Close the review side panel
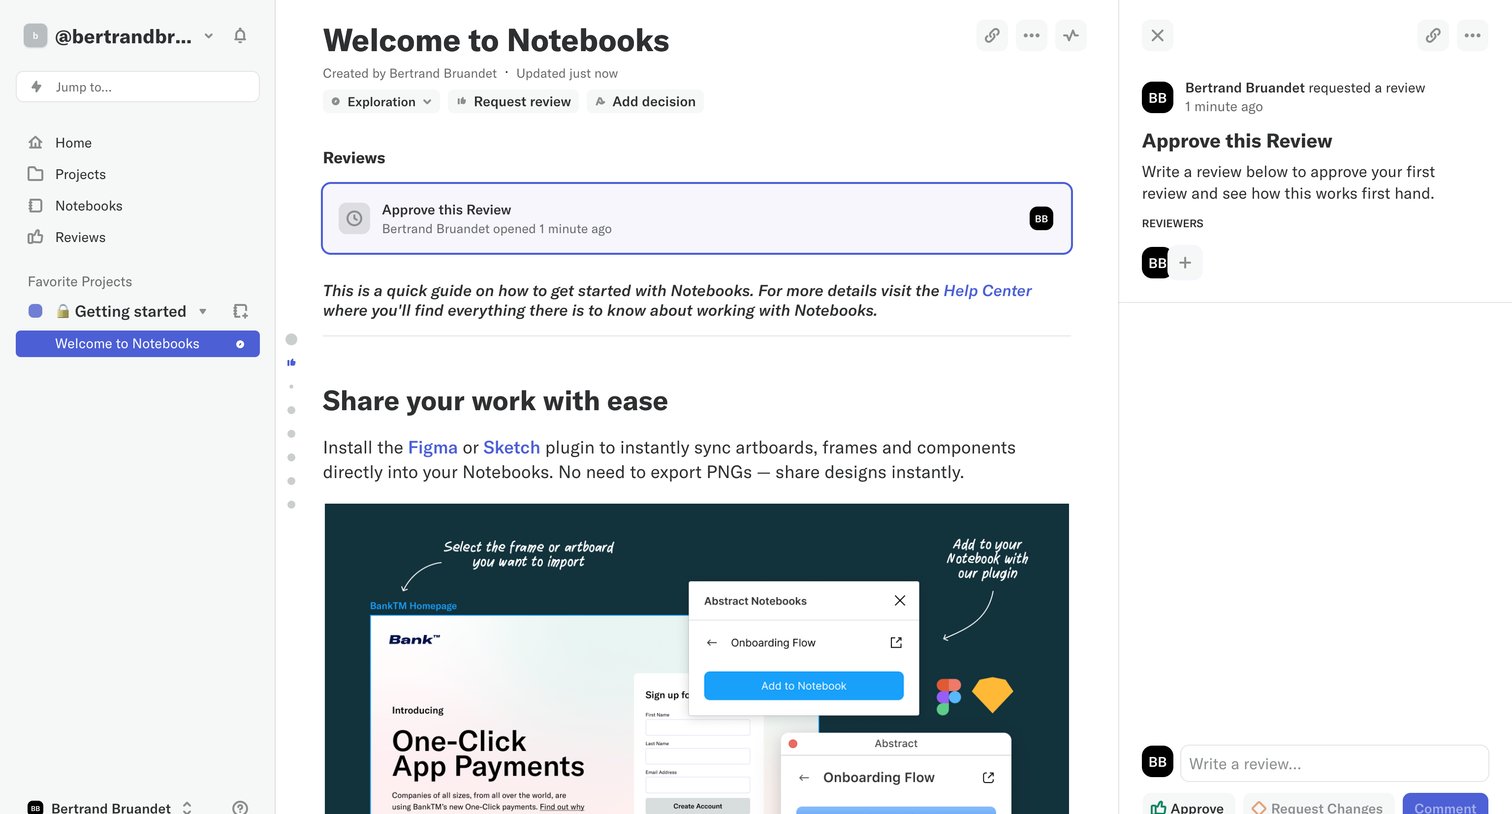The image size is (1512, 814). (1157, 36)
